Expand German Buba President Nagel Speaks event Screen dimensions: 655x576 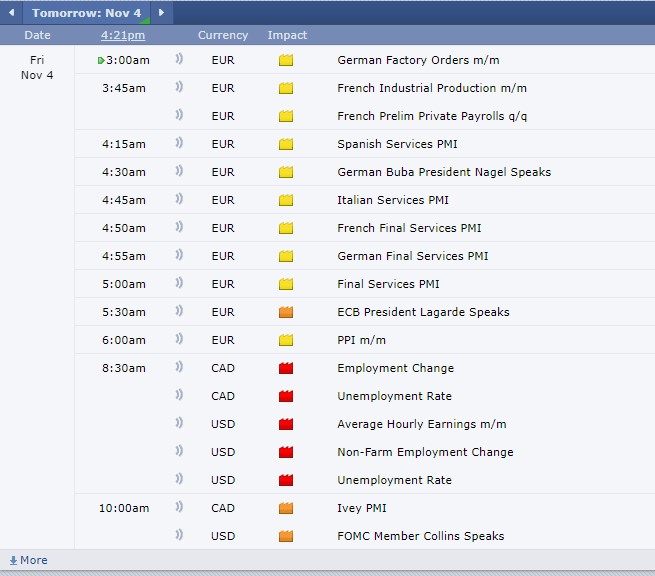pyautogui.click(x=443, y=172)
